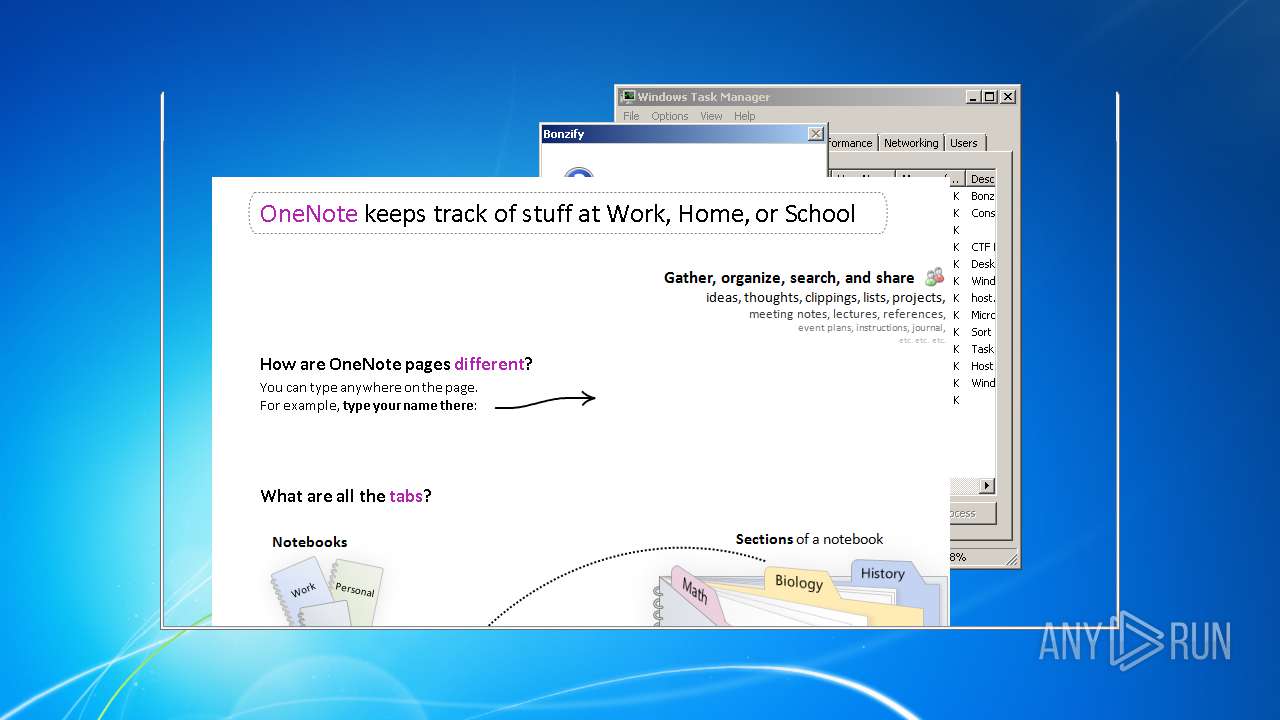The image size is (1280, 720).
Task: Switch to the Users tab in Task Manager
Action: (964, 143)
